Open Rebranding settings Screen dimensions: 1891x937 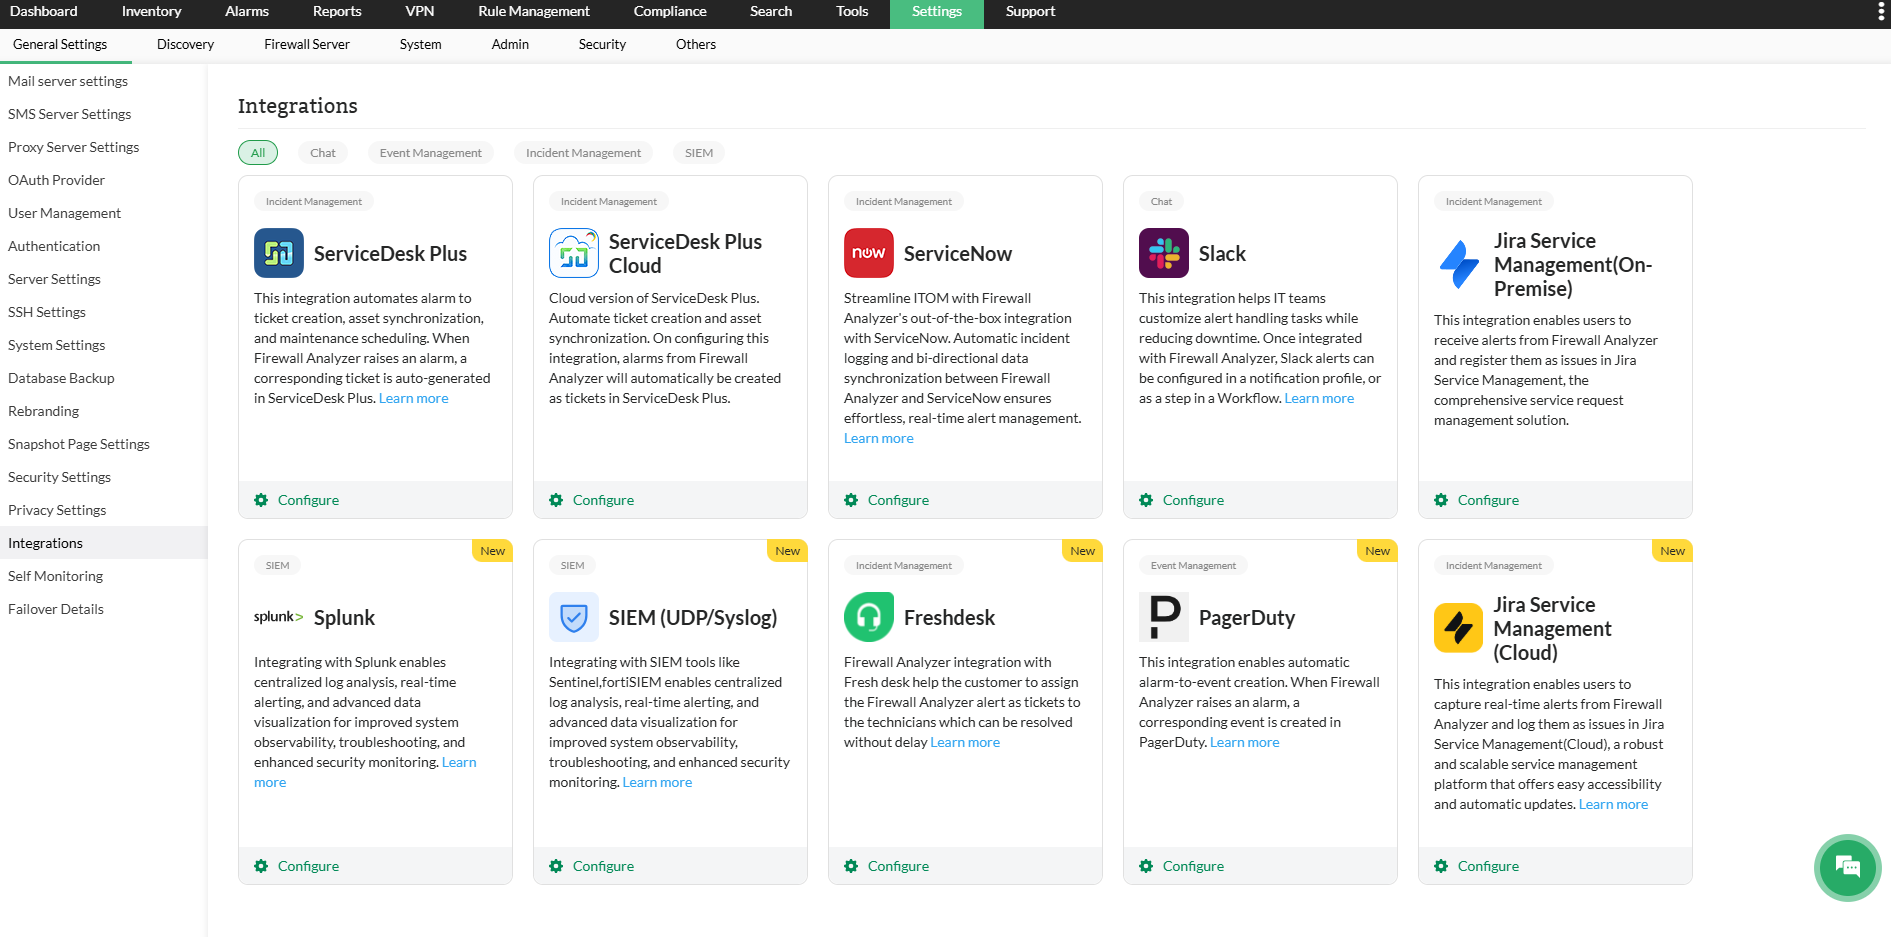click(x=43, y=411)
